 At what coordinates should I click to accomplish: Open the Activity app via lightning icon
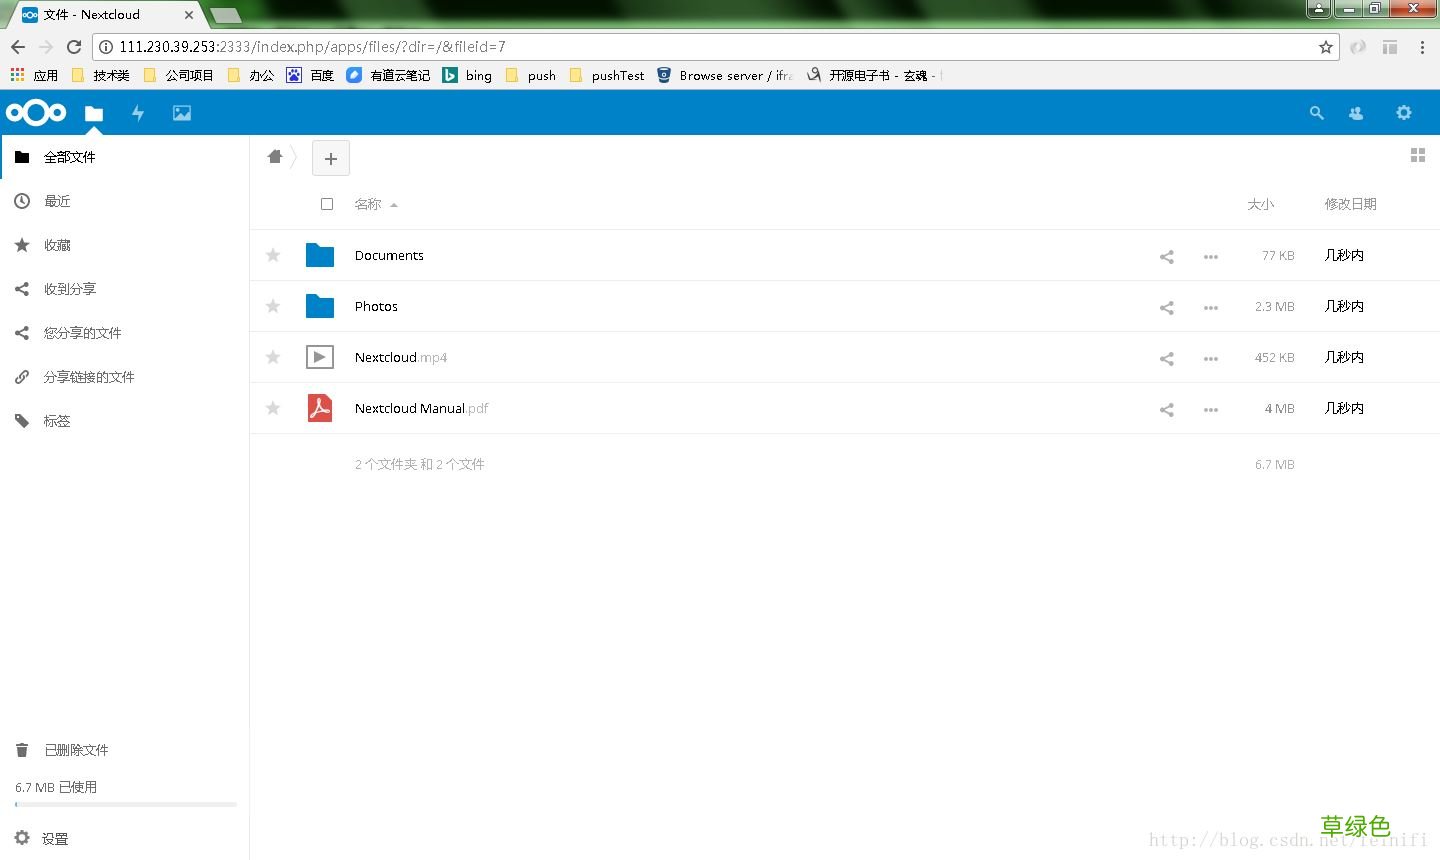[x=138, y=113]
